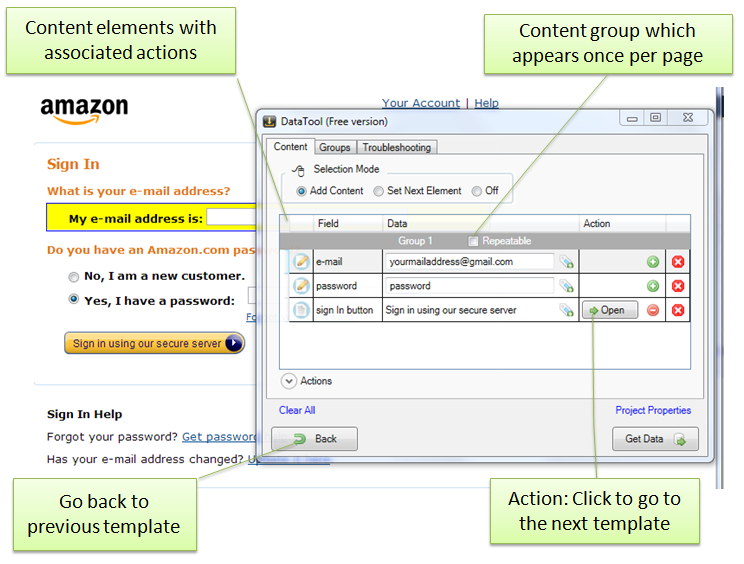Click the password data input field
This screenshot has height=564, width=744.
click(x=468, y=286)
